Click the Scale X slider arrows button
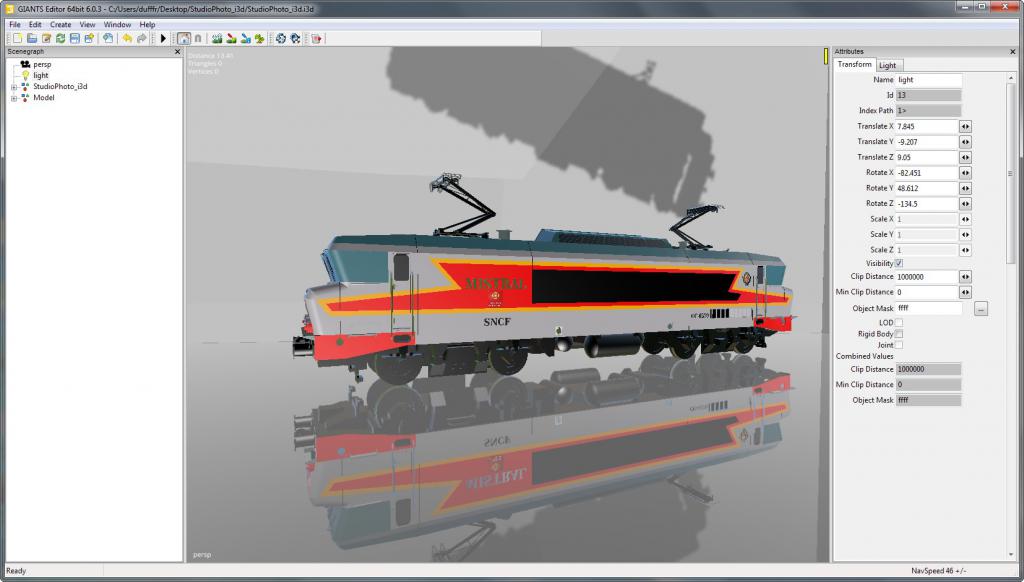 pyautogui.click(x=965, y=219)
